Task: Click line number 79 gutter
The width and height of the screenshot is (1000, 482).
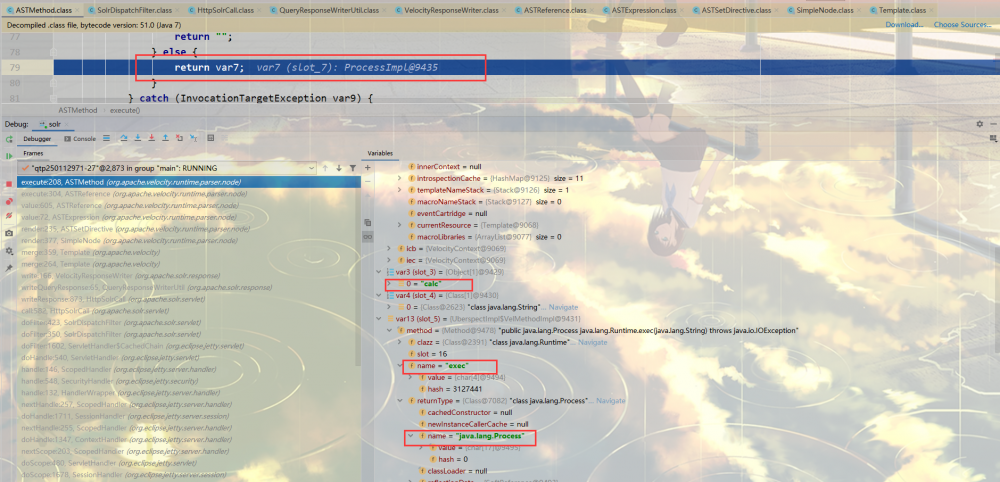Action: [15, 67]
